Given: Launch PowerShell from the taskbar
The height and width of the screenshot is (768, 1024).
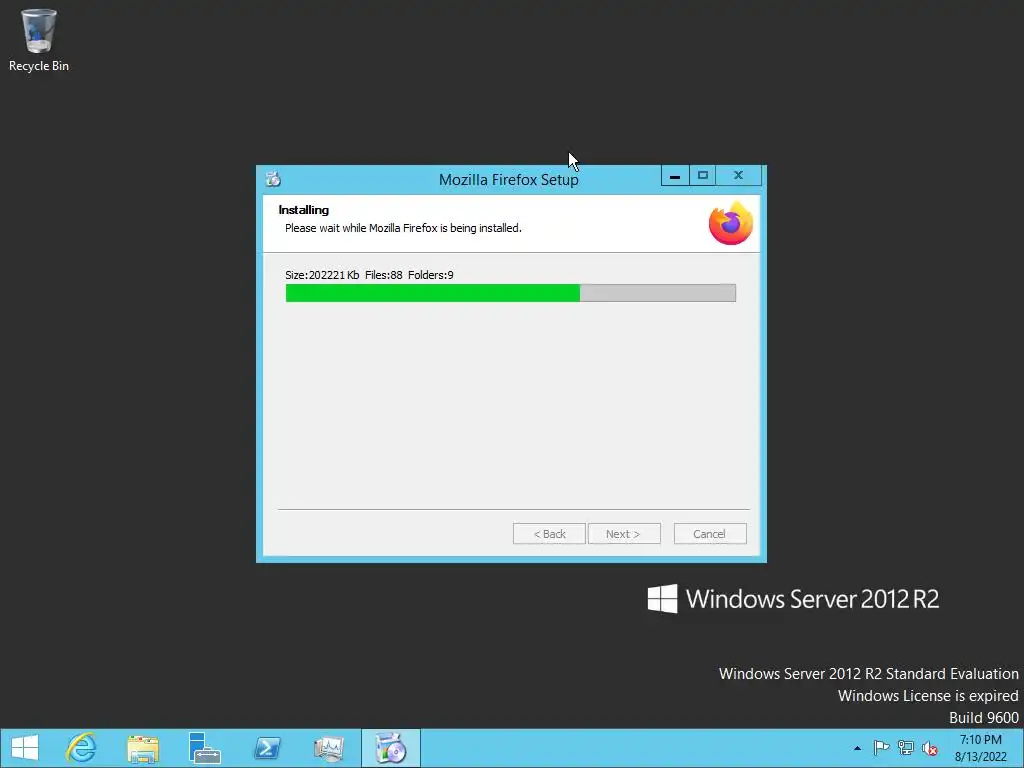Looking at the screenshot, I should (266, 748).
